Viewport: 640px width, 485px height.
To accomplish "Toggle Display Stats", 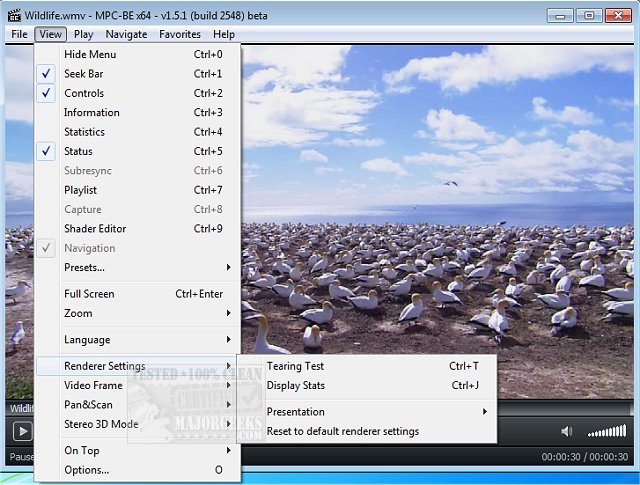I will point(367,385).
